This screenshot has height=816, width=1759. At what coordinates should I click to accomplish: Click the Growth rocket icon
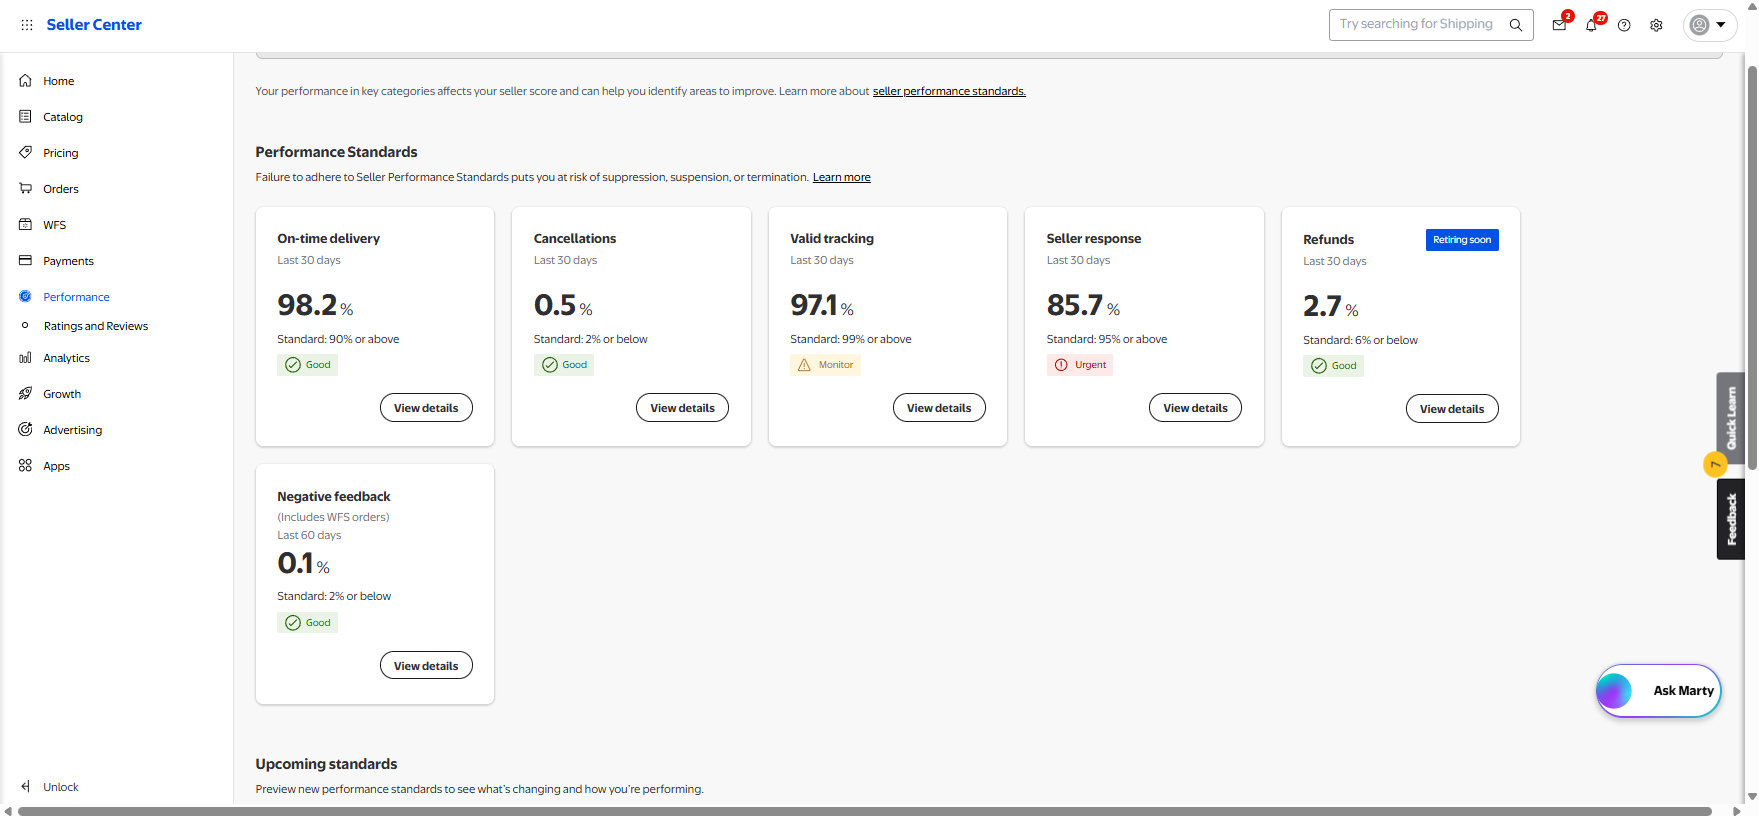click(25, 394)
